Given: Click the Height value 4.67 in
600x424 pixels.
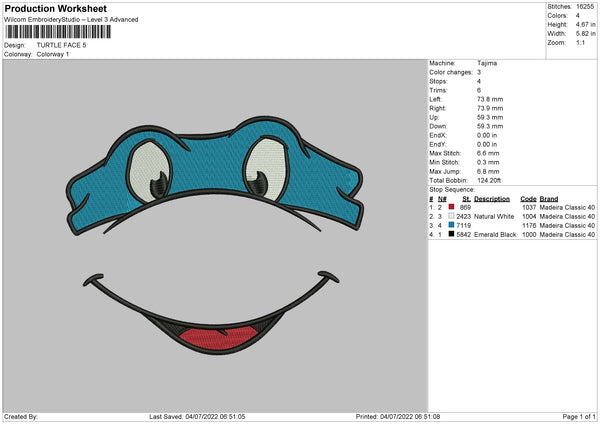Looking at the screenshot, I should 585,24.
